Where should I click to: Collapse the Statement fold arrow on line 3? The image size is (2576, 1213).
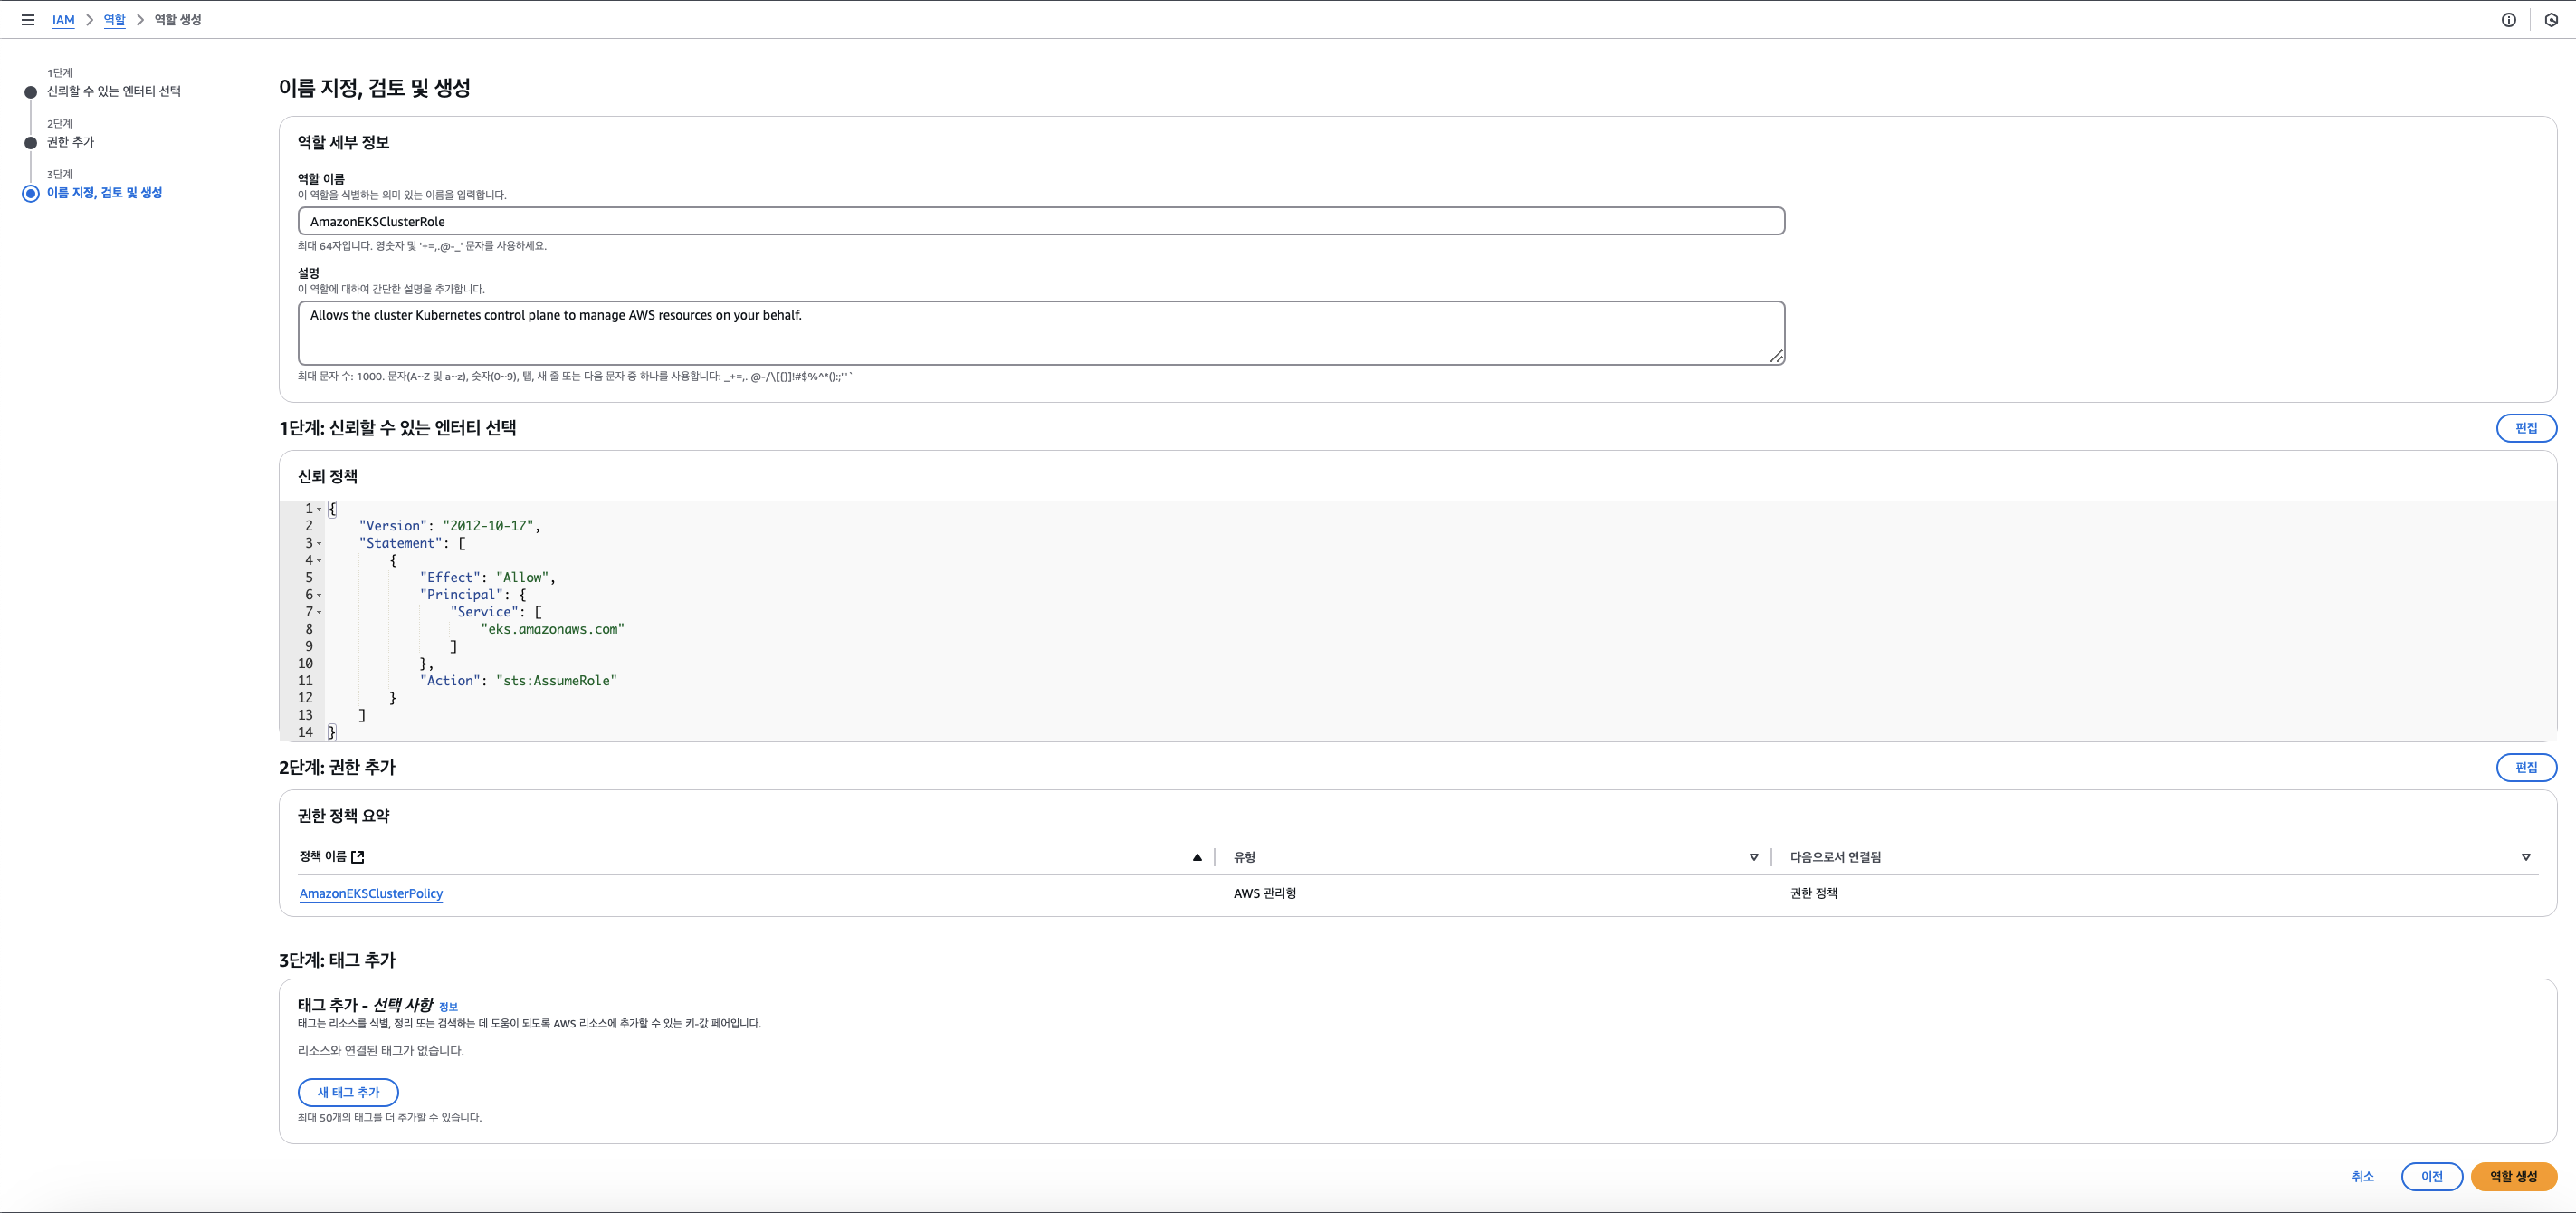pyautogui.click(x=319, y=543)
